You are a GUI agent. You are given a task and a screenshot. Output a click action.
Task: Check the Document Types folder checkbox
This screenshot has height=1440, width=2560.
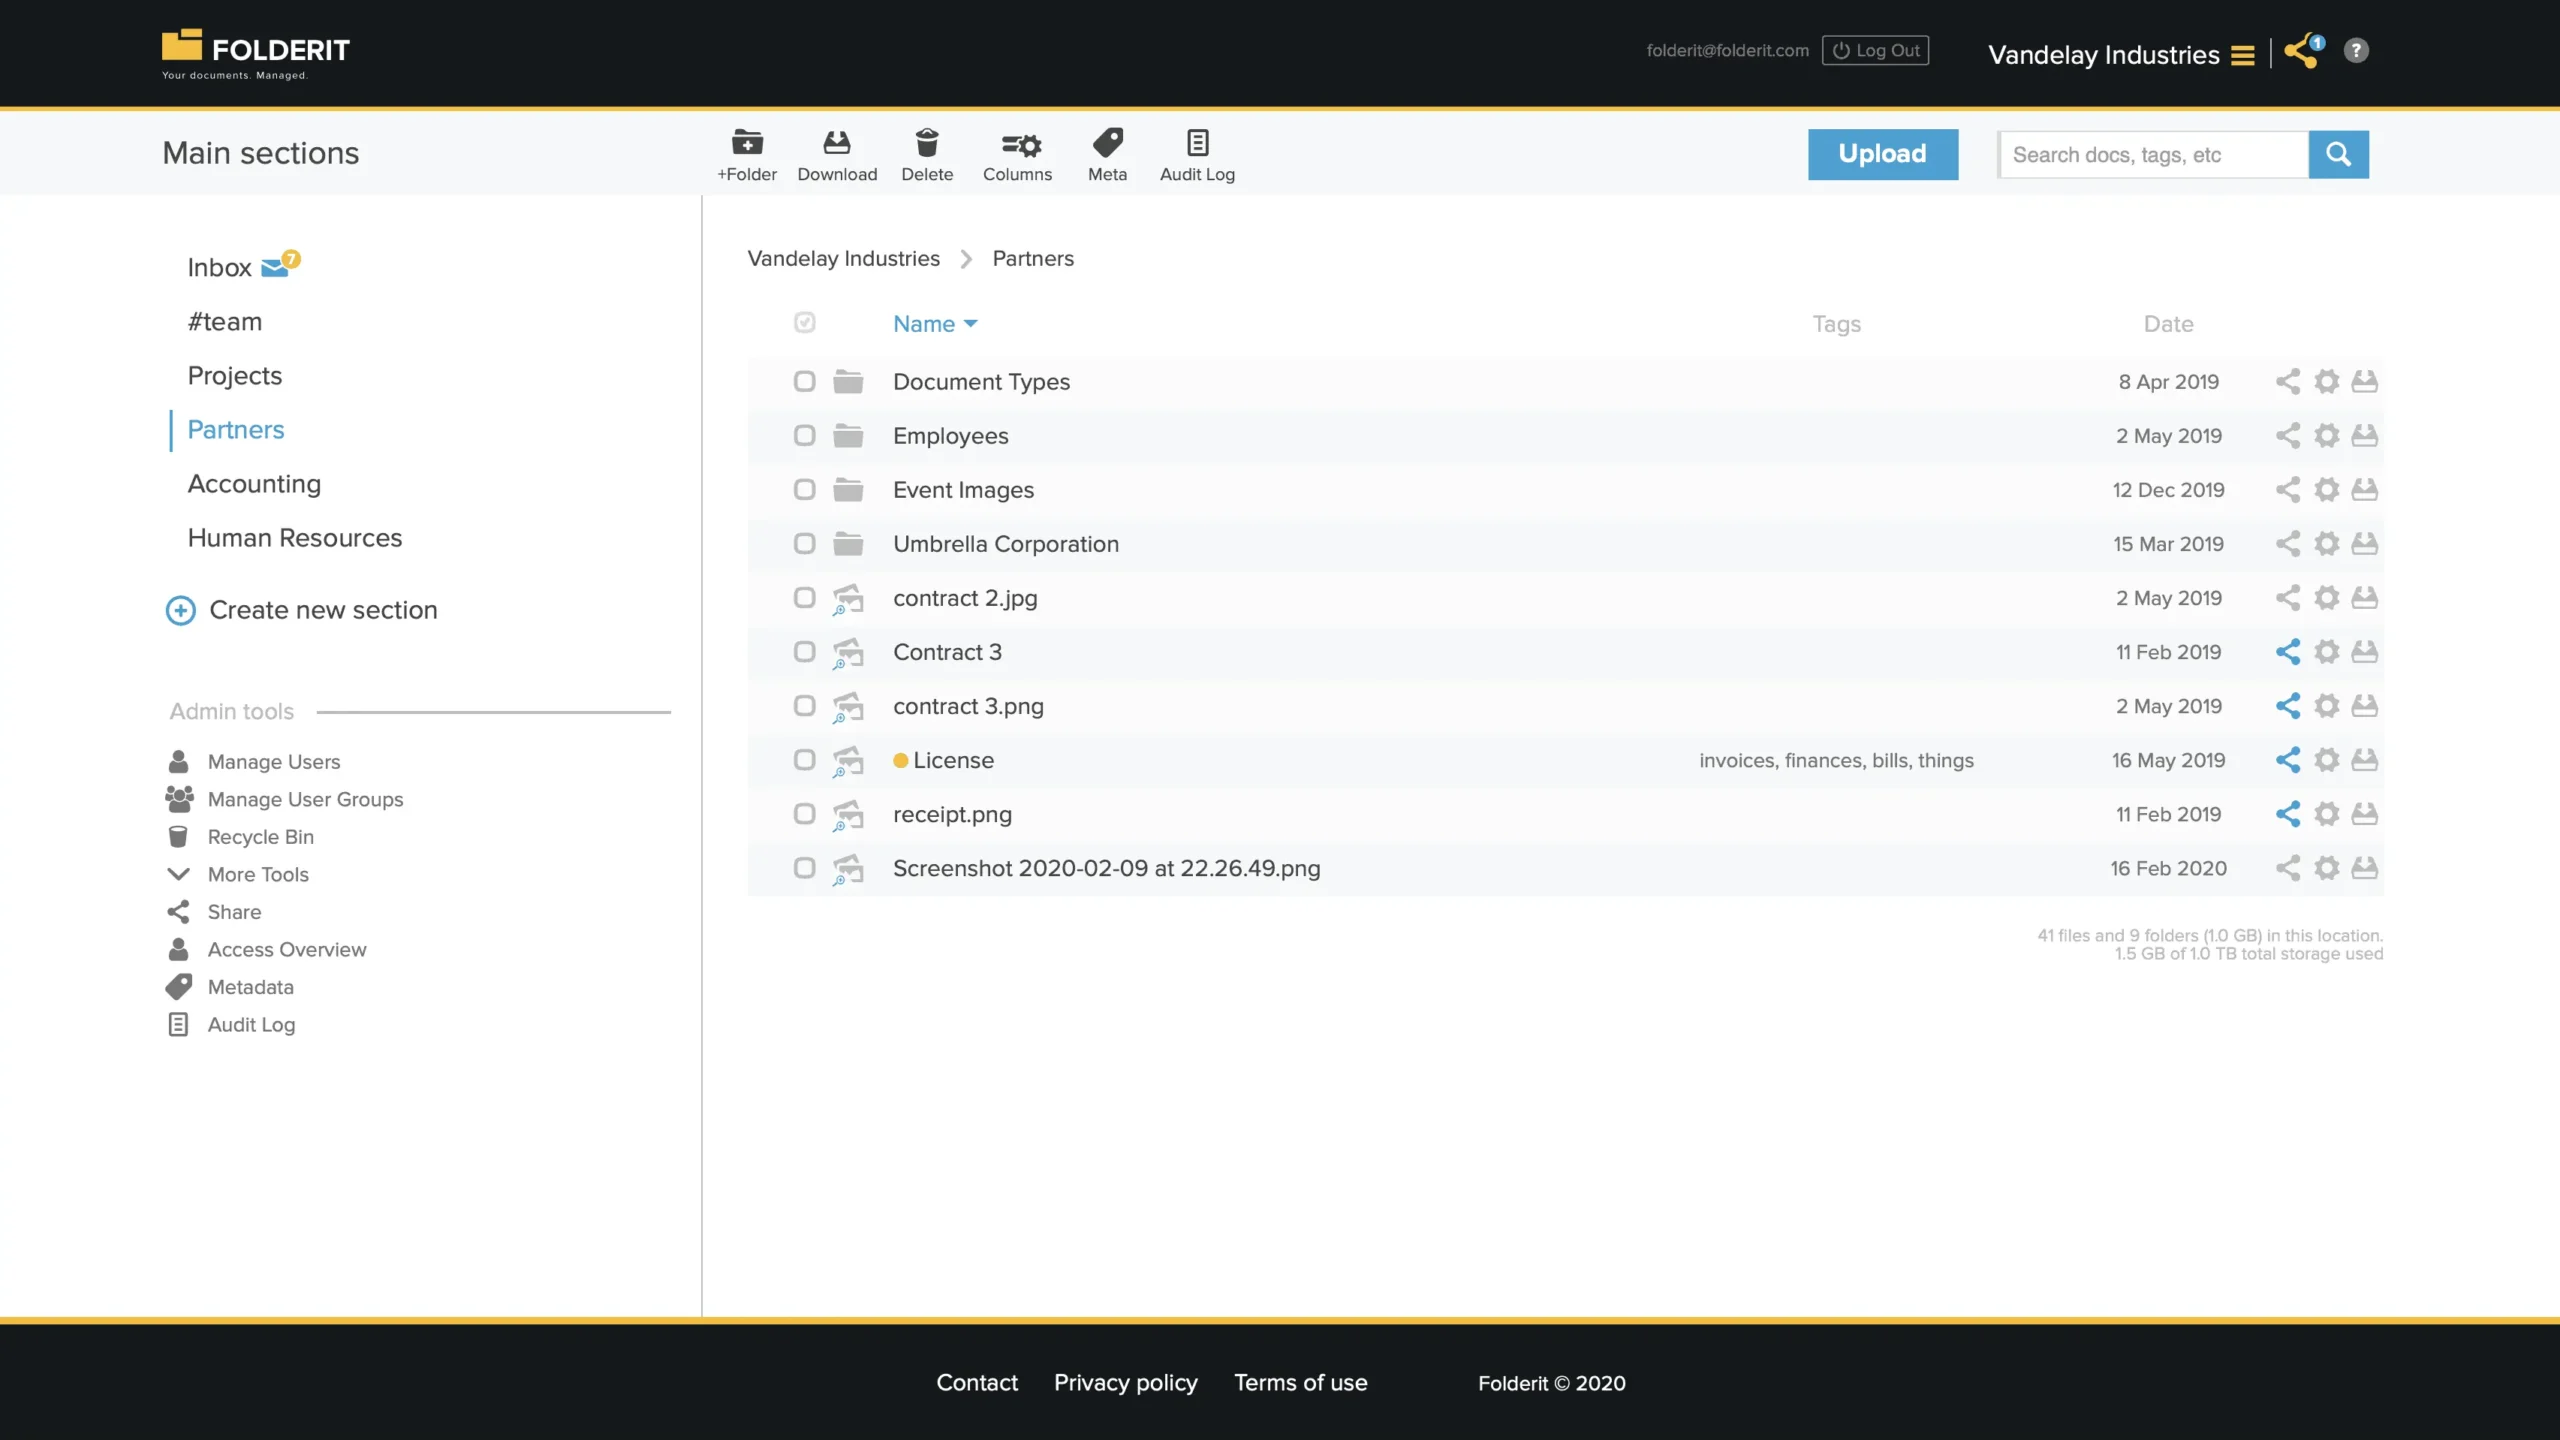804,382
